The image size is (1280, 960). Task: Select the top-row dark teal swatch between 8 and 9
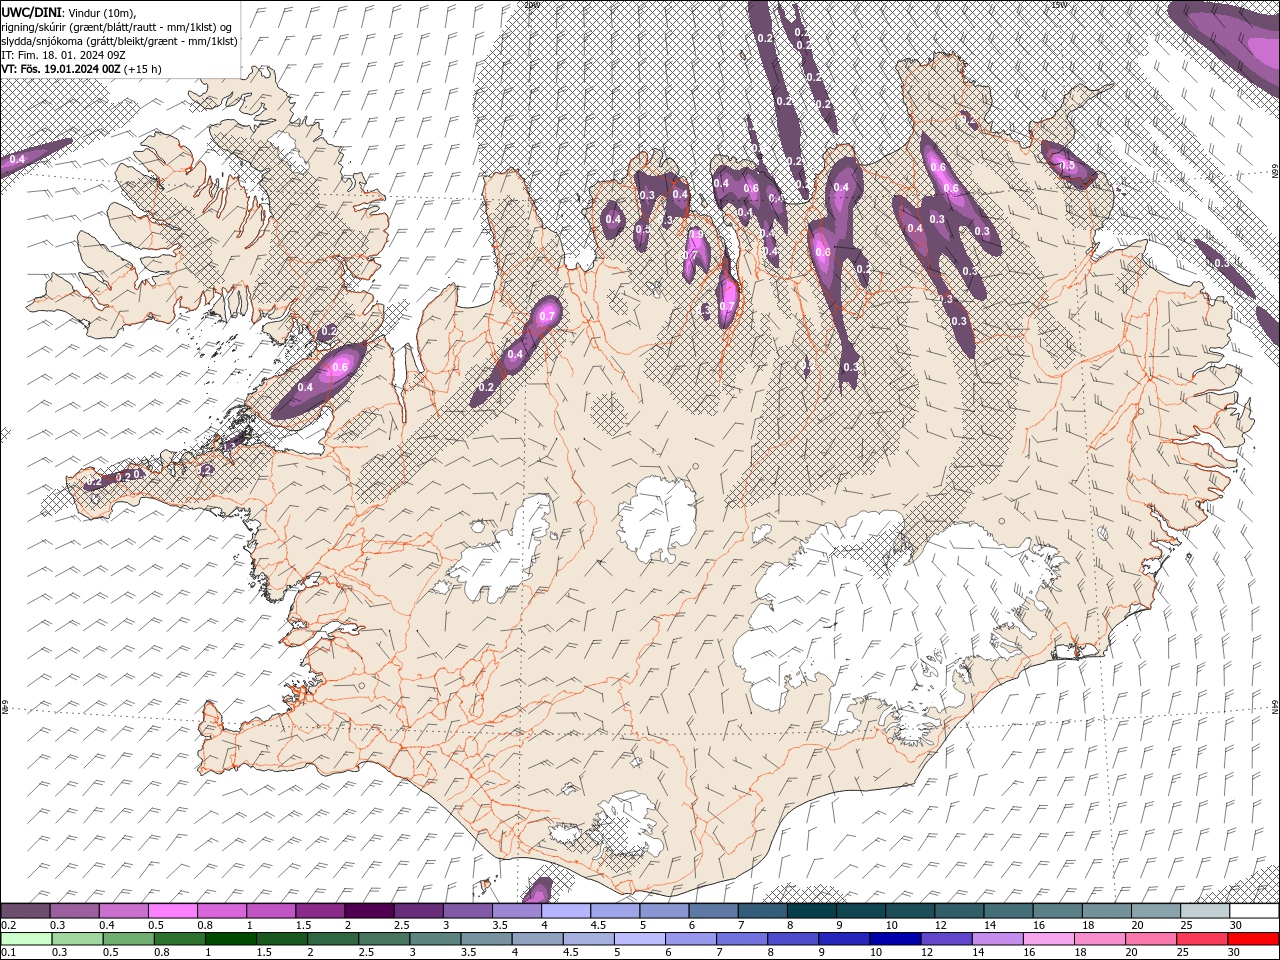tap(812, 911)
